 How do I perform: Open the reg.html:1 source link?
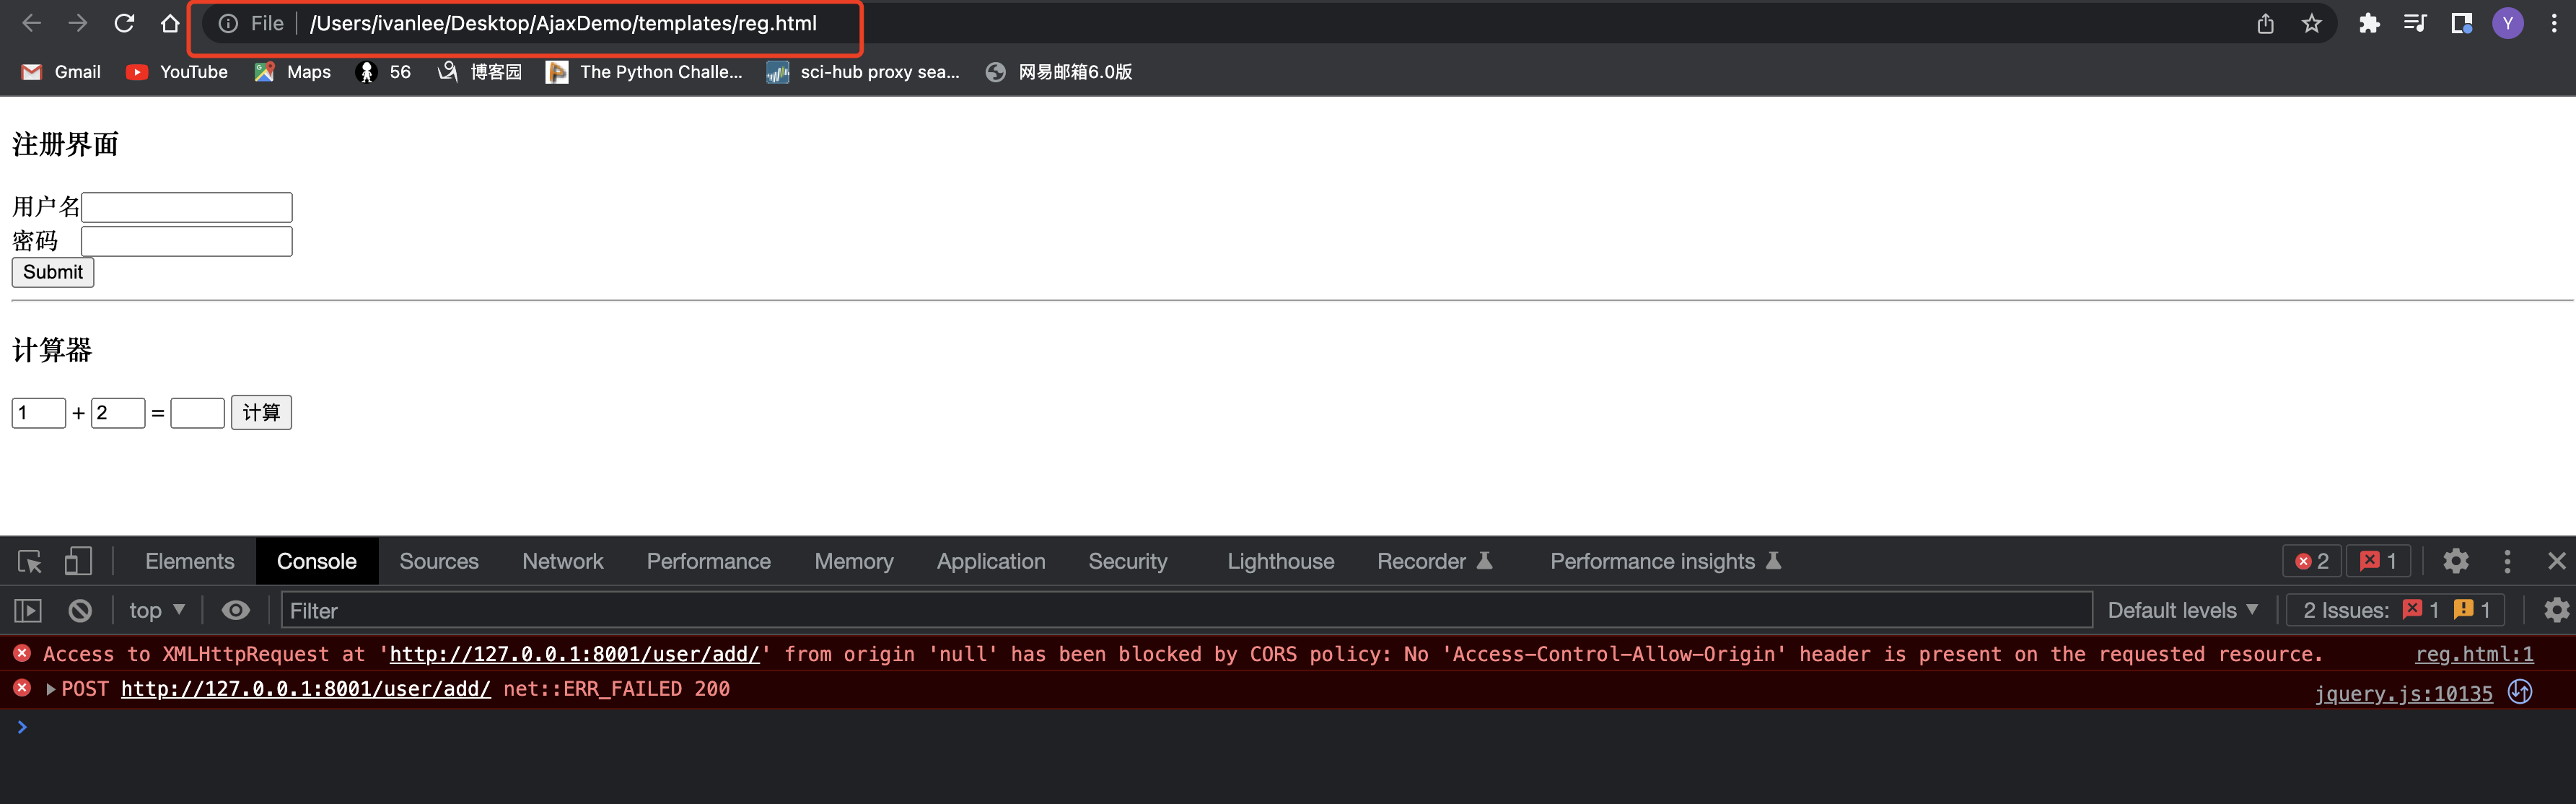(x=2474, y=654)
